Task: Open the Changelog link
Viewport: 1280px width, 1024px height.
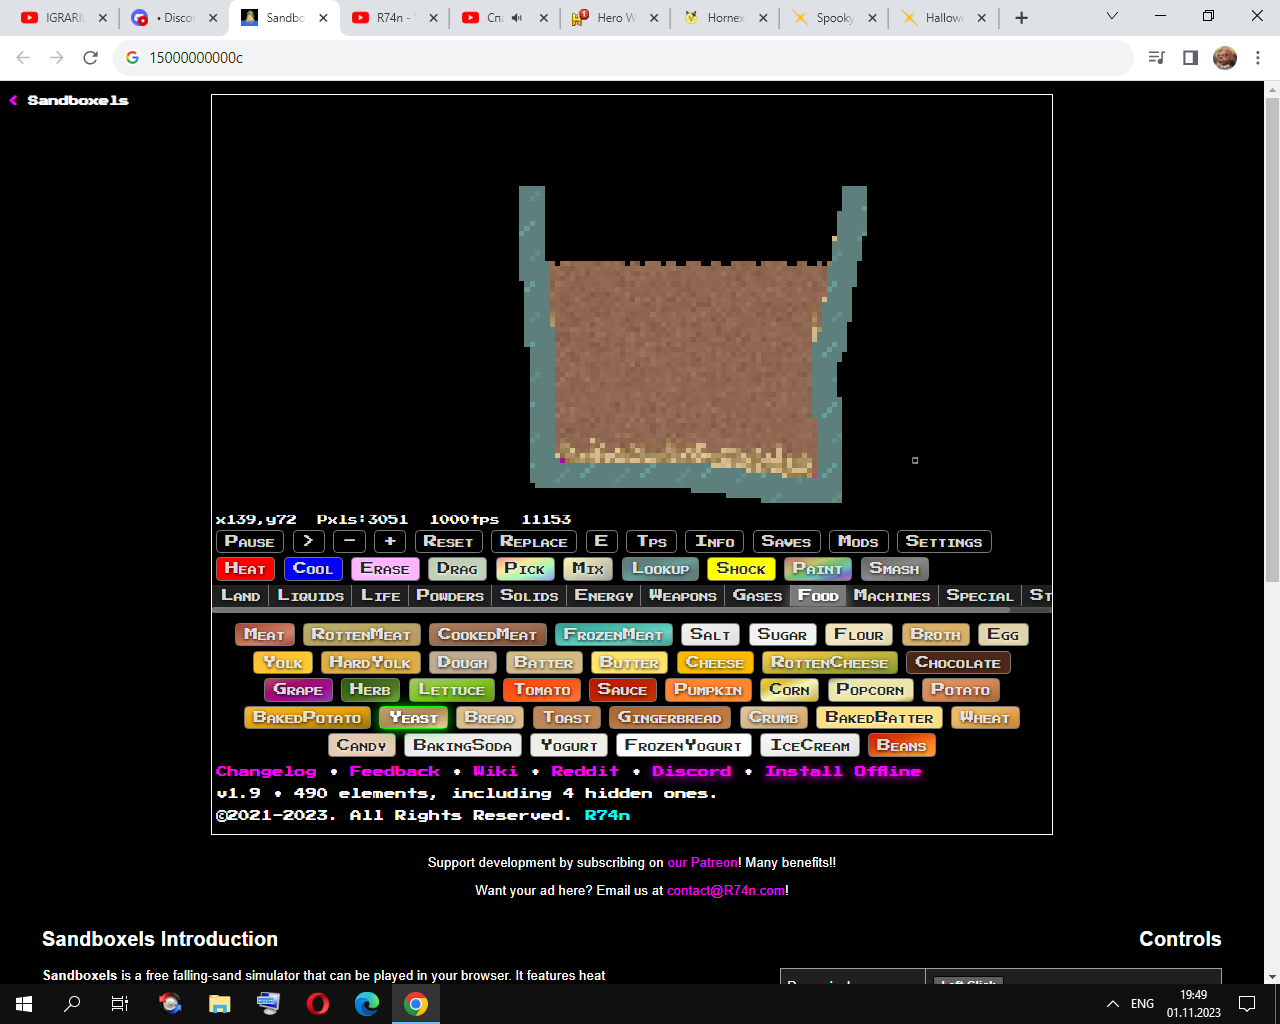Action: (x=266, y=771)
